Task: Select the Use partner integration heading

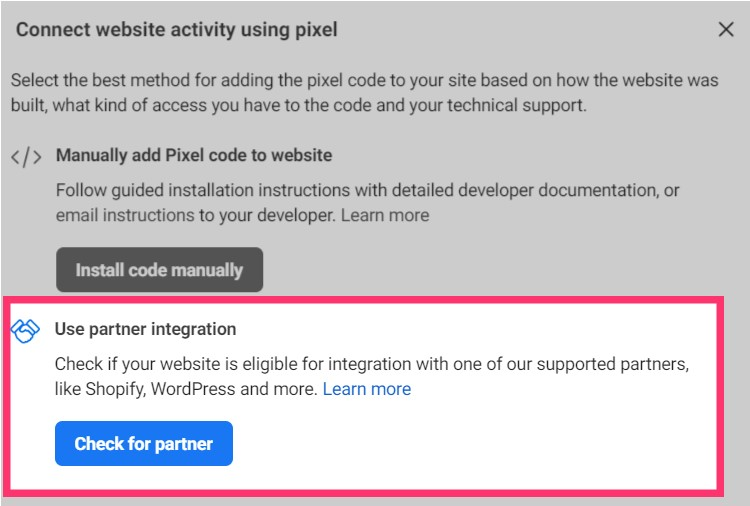Action: pos(146,329)
